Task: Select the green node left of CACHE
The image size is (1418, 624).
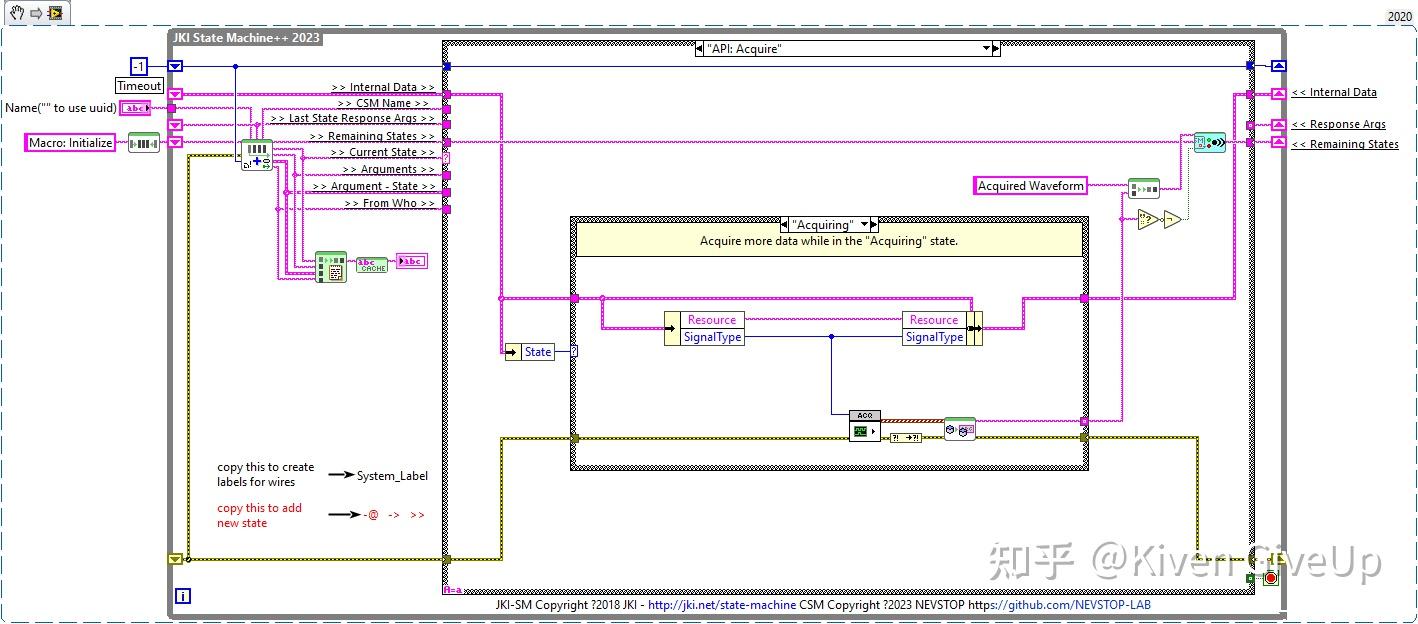Action: point(330,267)
